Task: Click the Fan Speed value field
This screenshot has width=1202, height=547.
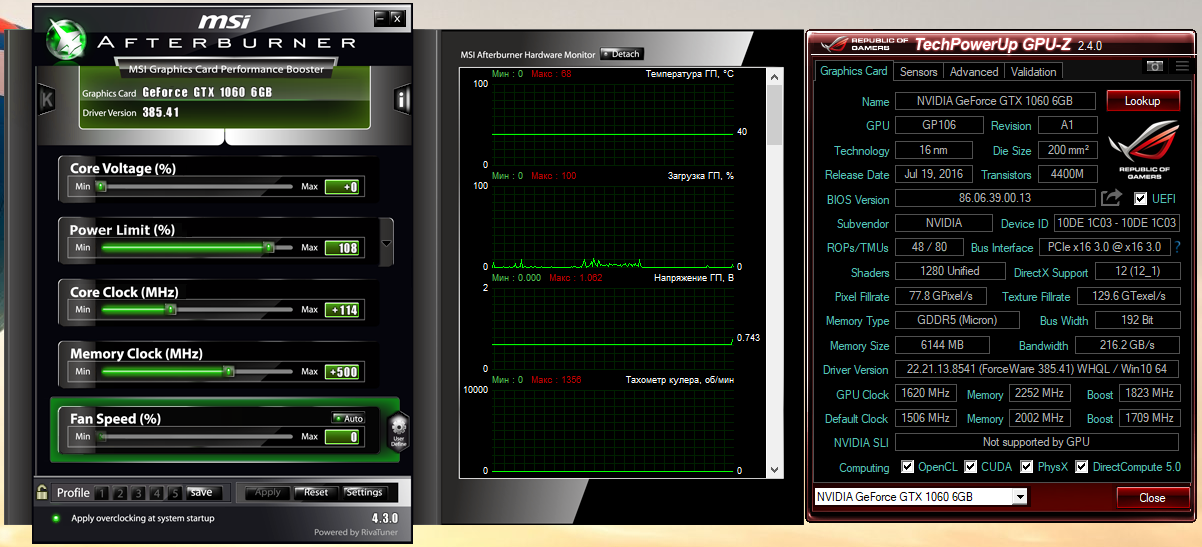Action: click(342, 436)
